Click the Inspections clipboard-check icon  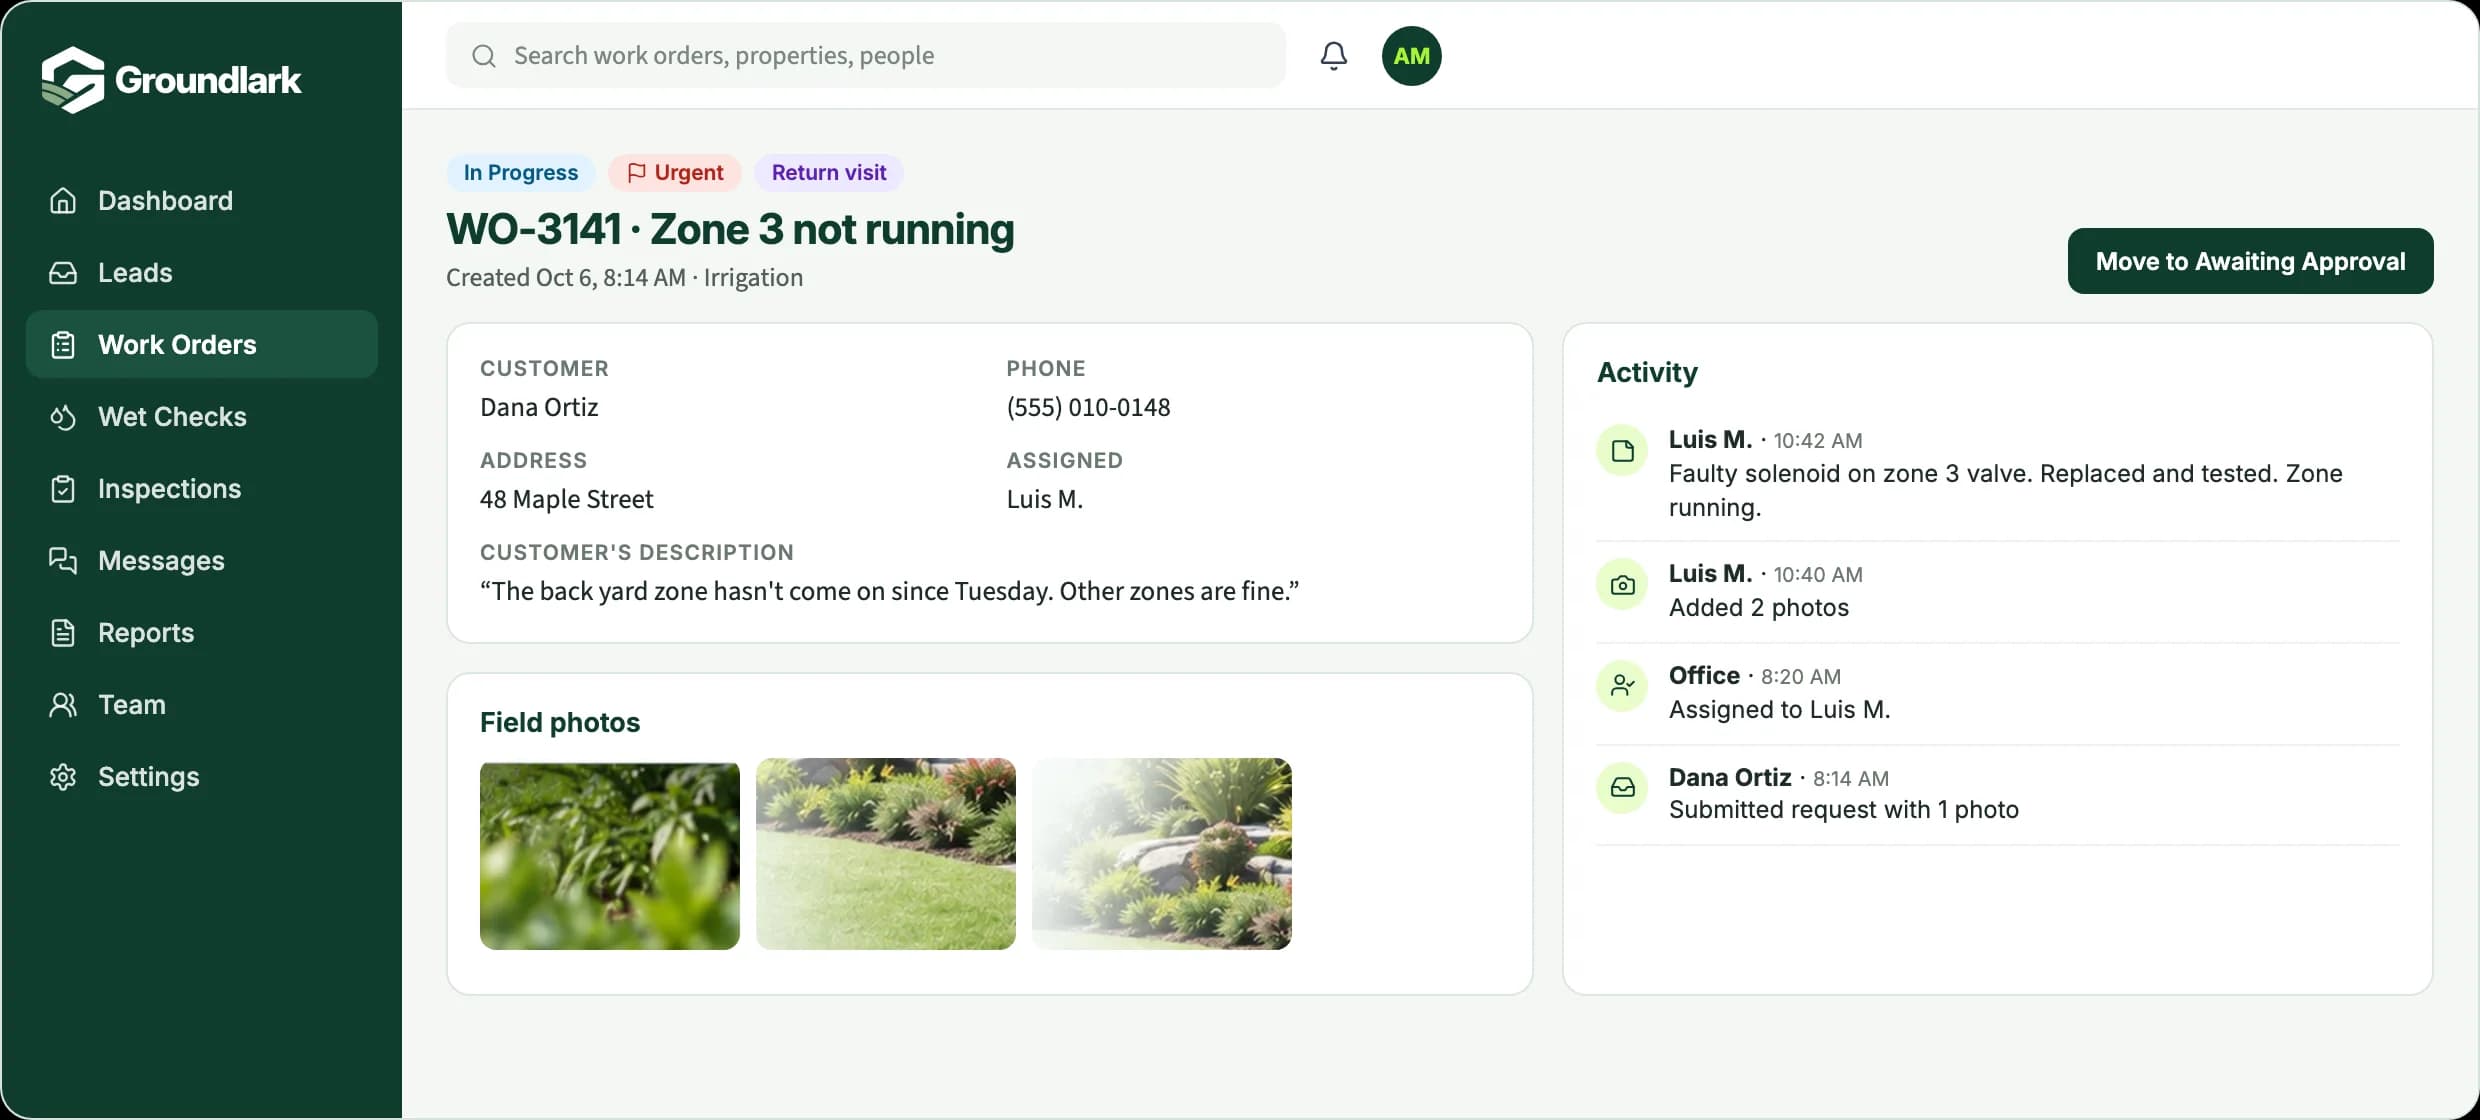point(63,489)
